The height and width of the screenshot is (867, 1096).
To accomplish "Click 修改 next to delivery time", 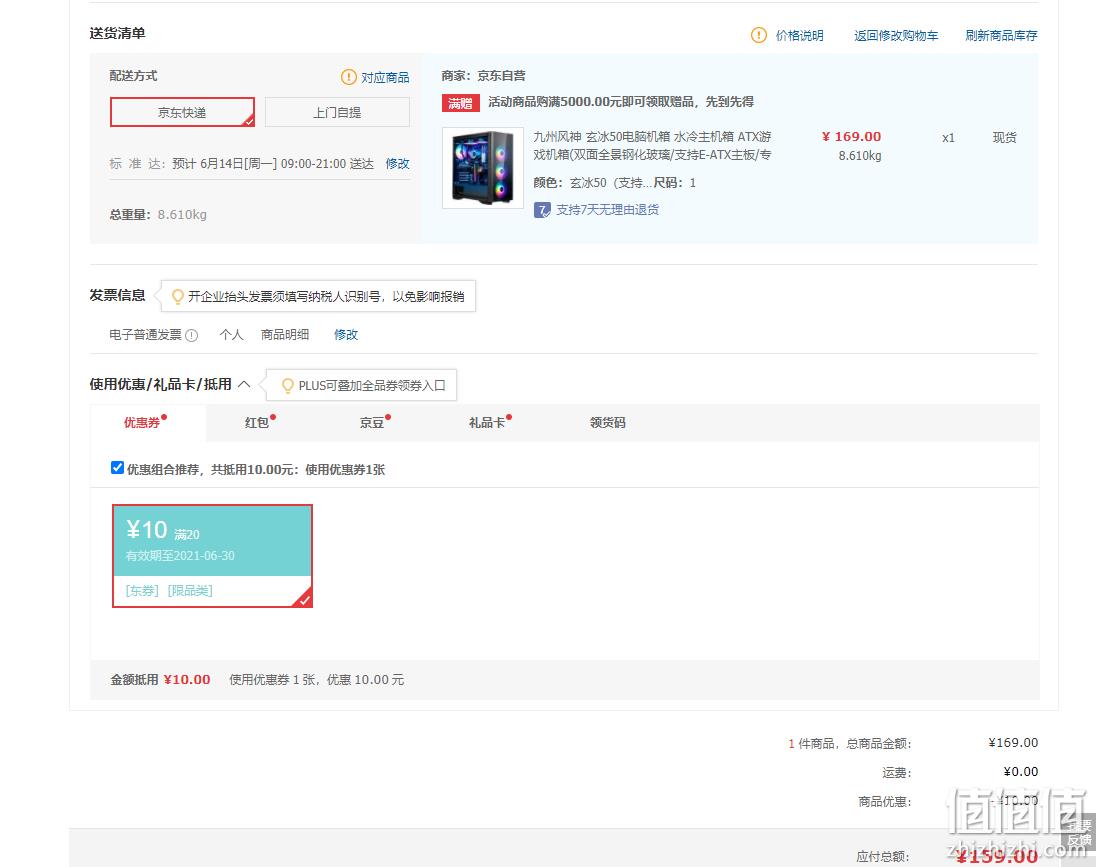I will coord(397,164).
